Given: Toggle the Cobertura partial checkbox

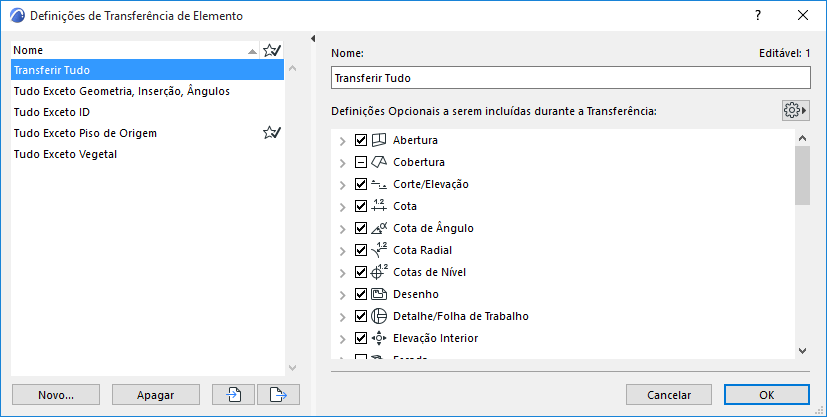Looking at the screenshot, I should click(361, 162).
